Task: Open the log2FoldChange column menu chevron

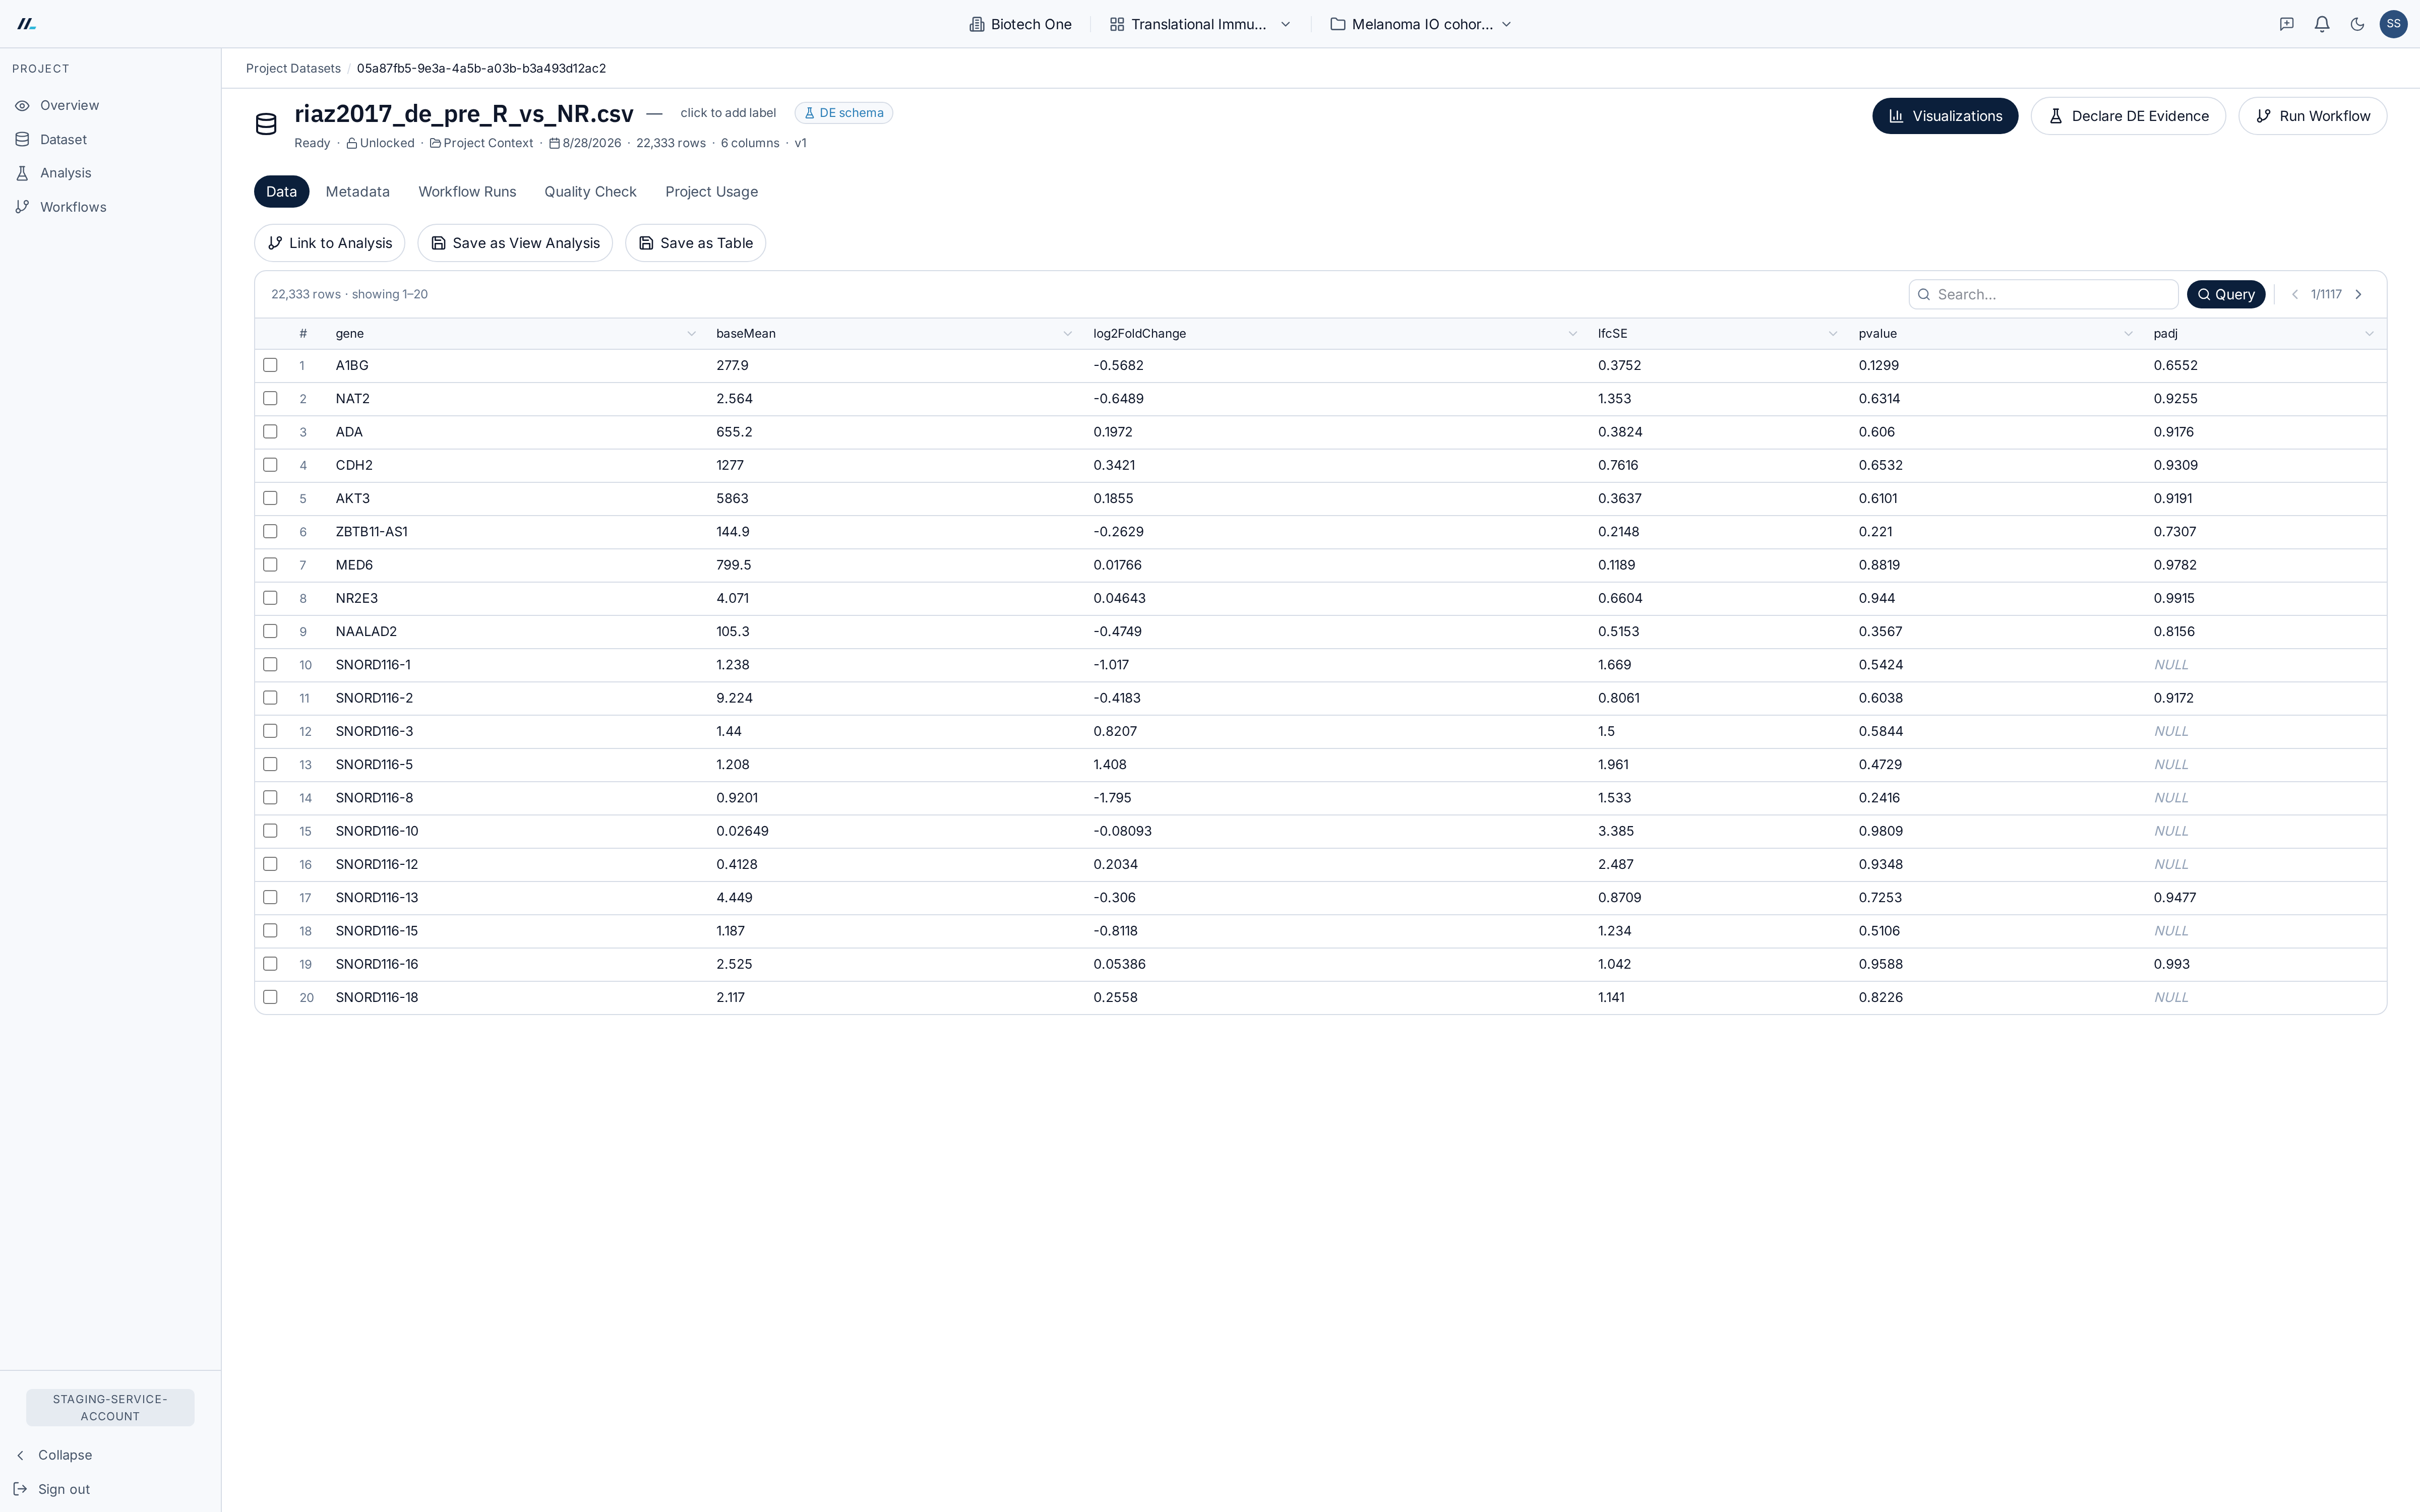Action: click(1572, 334)
